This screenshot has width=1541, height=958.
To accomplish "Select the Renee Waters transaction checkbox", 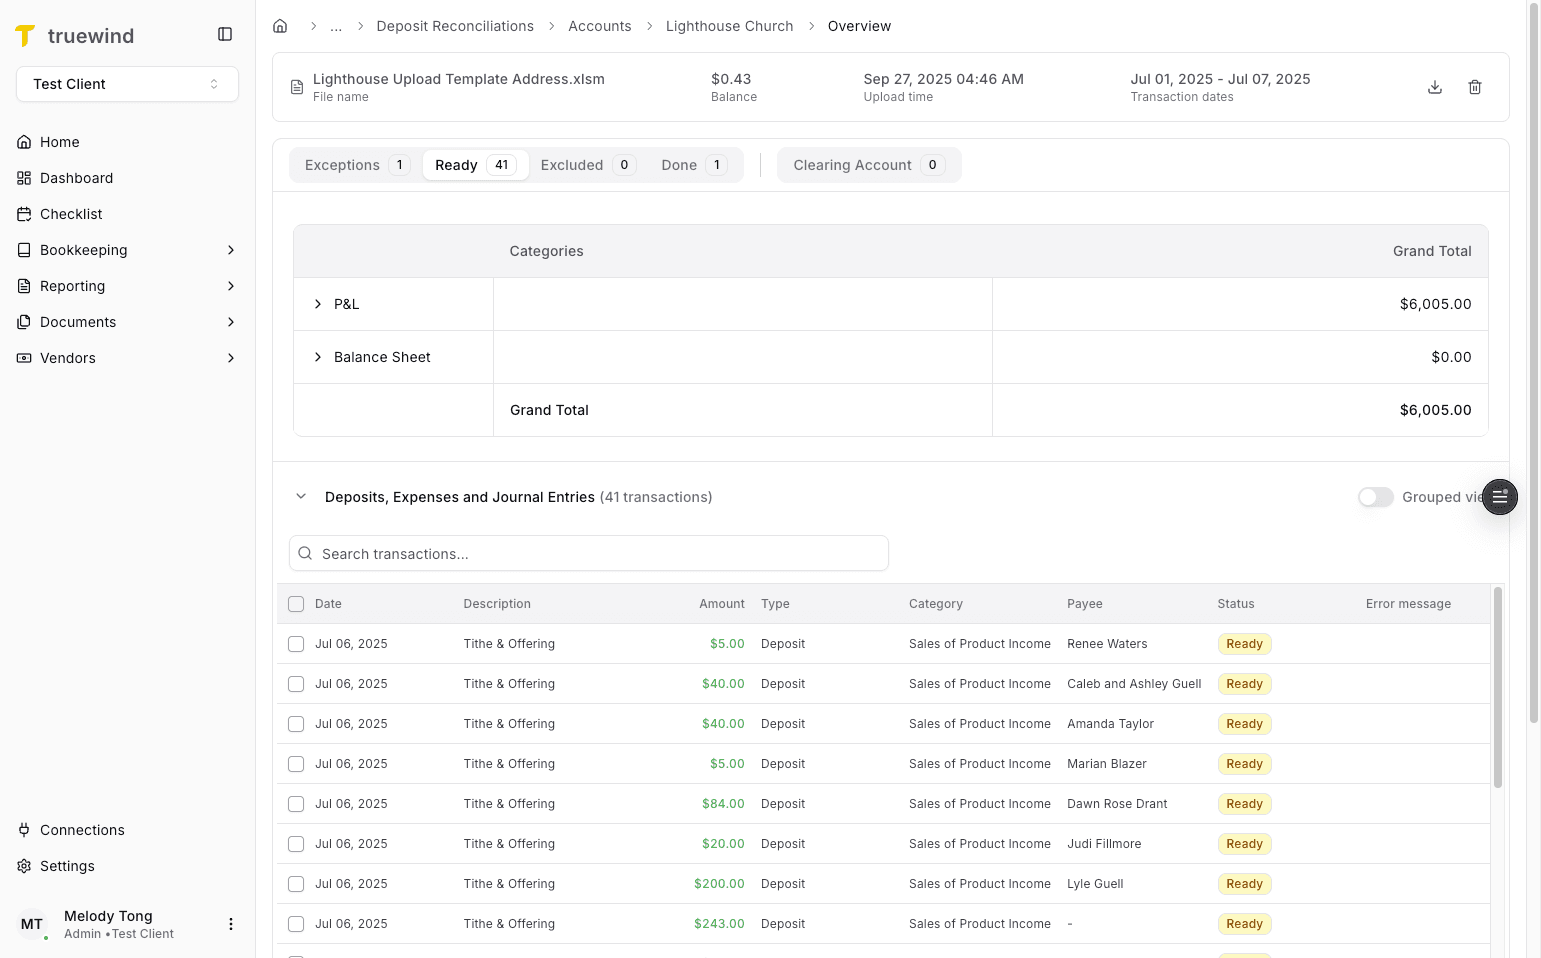I will [295, 644].
